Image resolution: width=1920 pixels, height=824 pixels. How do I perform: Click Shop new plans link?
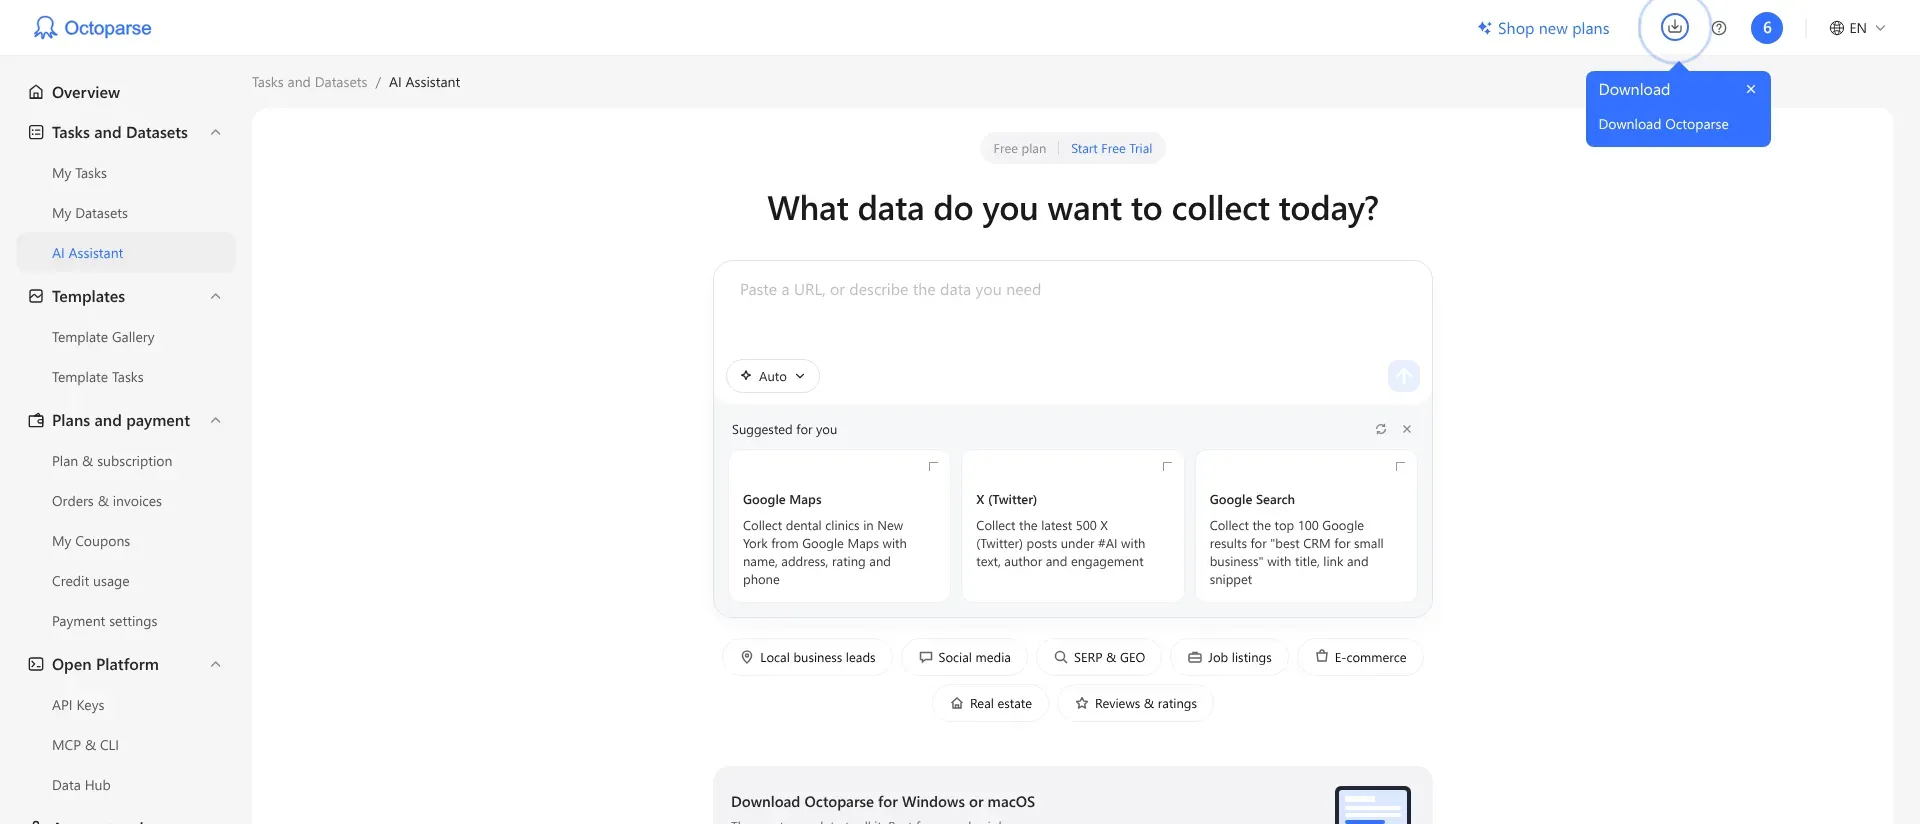[x=1543, y=28]
